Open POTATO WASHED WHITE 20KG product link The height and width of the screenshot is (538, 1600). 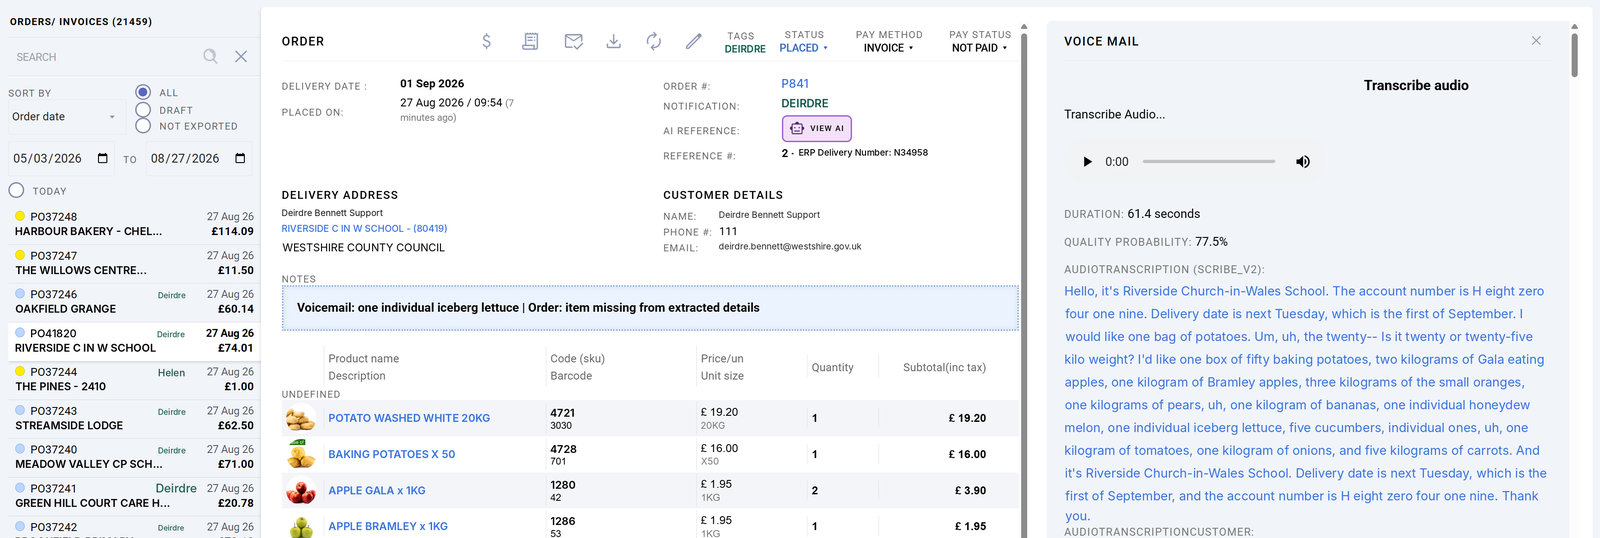click(409, 418)
